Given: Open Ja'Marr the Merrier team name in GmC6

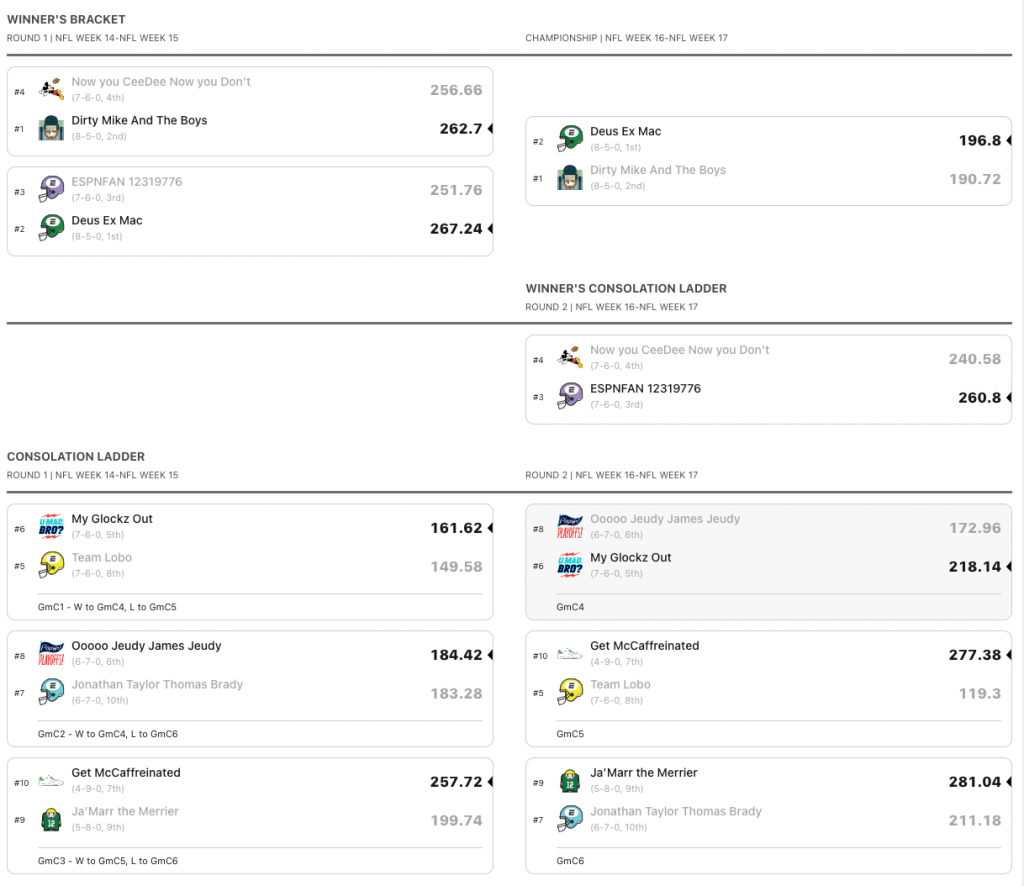Looking at the screenshot, I should [x=643, y=773].
